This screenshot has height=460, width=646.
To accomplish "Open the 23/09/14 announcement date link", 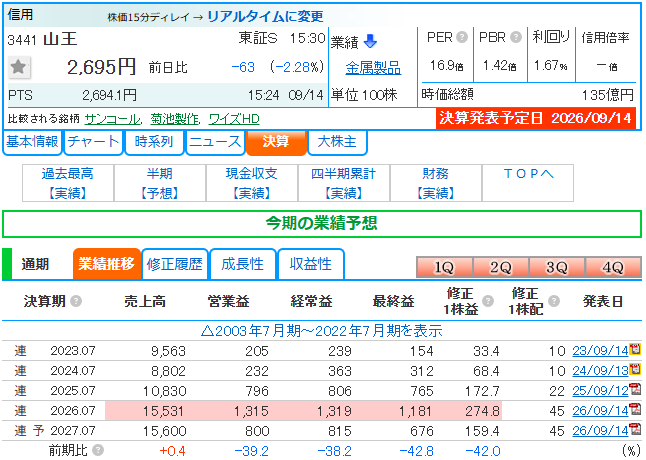I will click(600, 350).
